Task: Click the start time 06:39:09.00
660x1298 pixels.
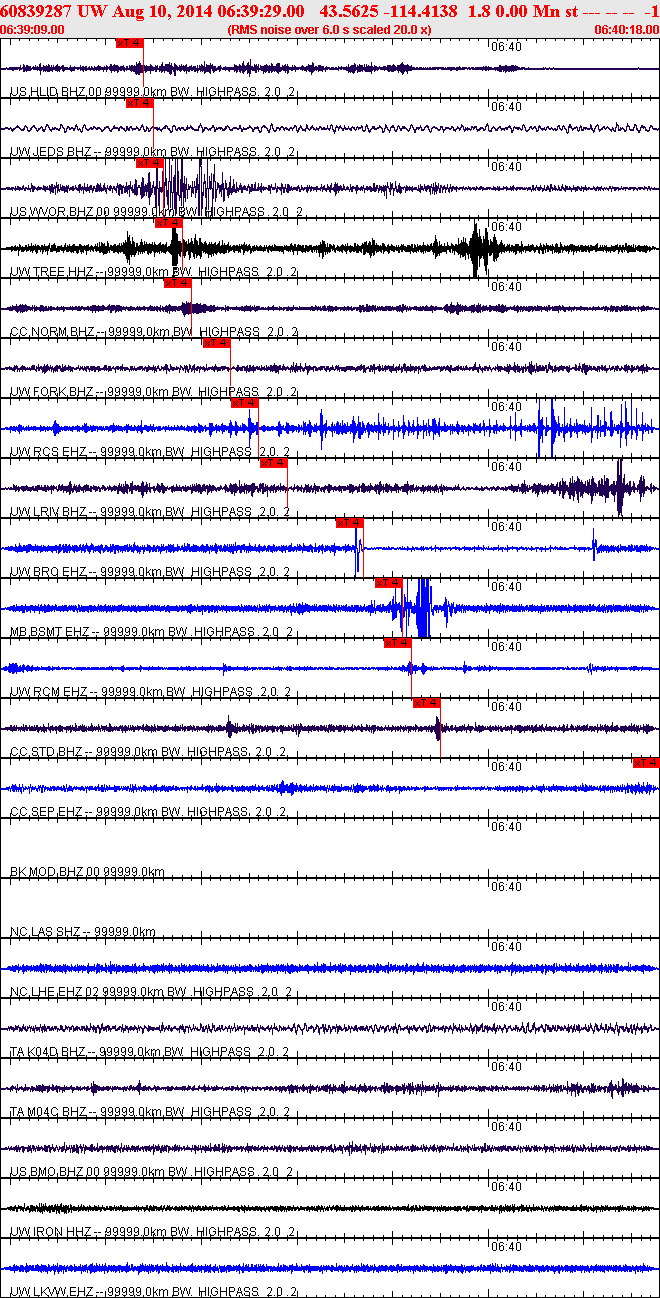Action: (x=32, y=30)
